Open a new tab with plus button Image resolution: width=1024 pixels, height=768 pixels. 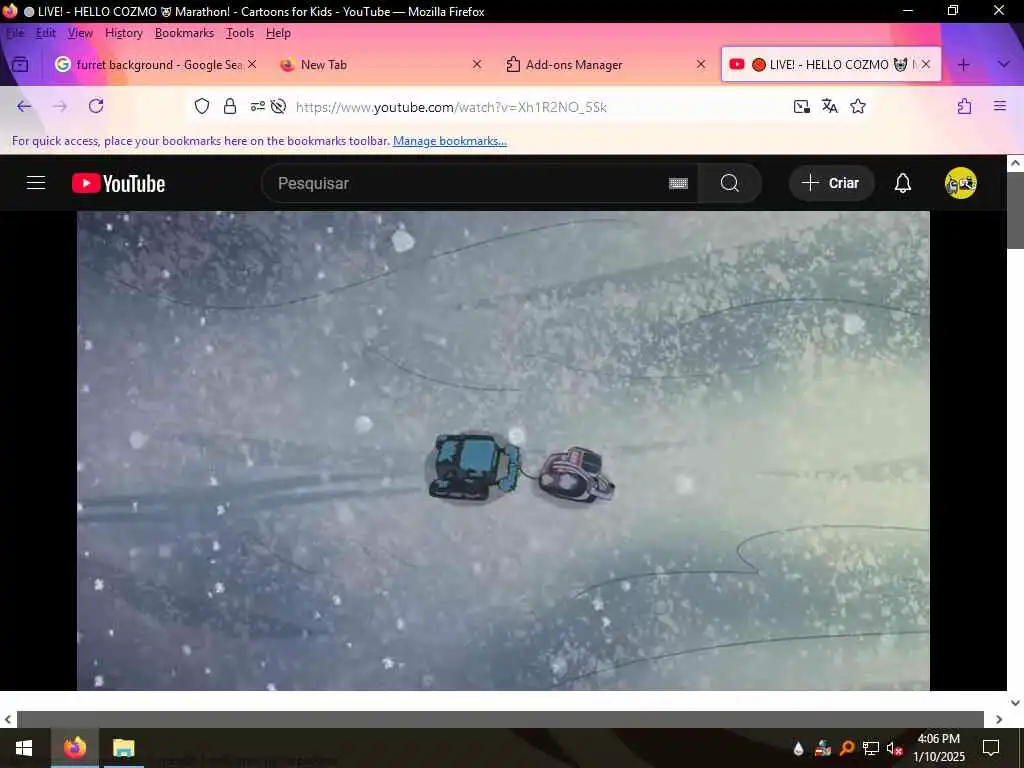pos(964,65)
